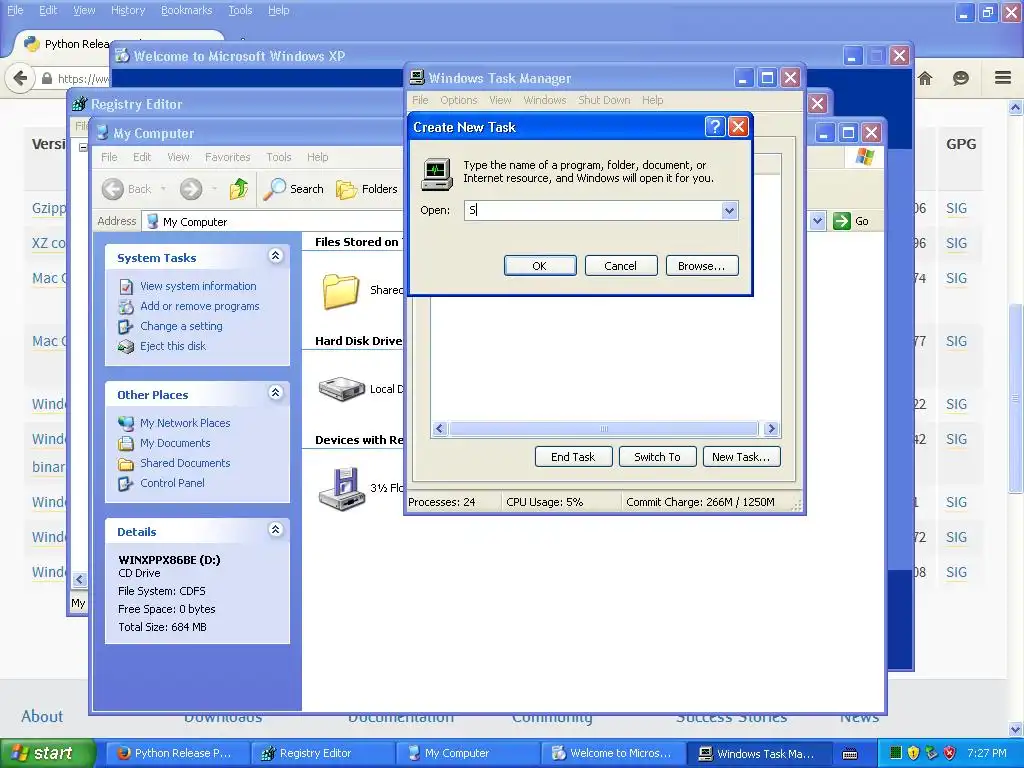Open the My Computer address bar dropdown
This screenshot has width=1024, height=768.
point(817,221)
